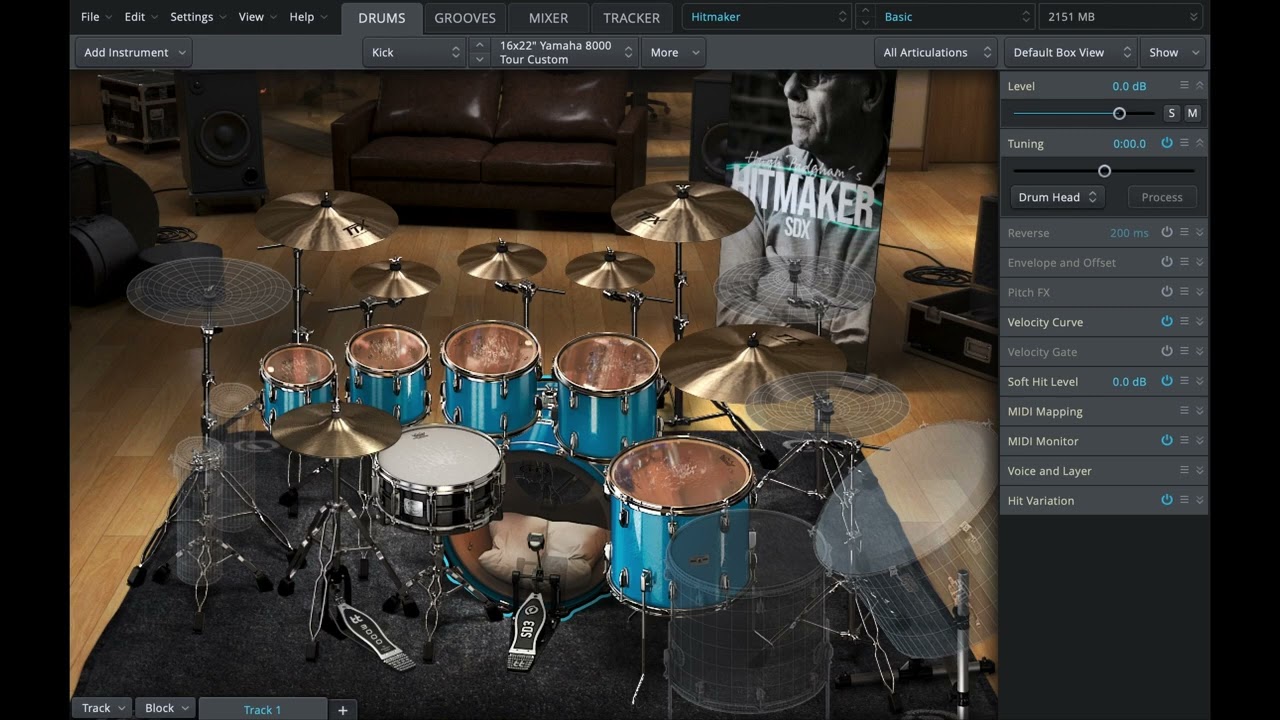The width and height of the screenshot is (1280, 720).
Task: Collapse the Tuning section chevron
Action: pyautogui.click(x=1200, y=143)
